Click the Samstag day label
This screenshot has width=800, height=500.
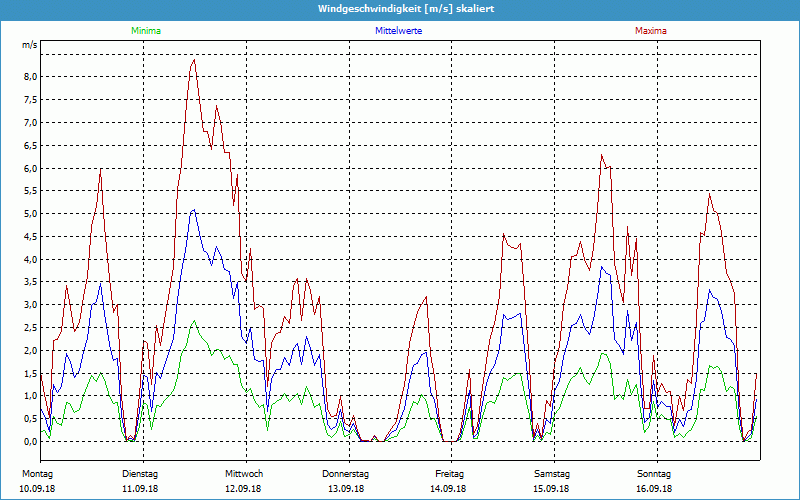point(552,474)
